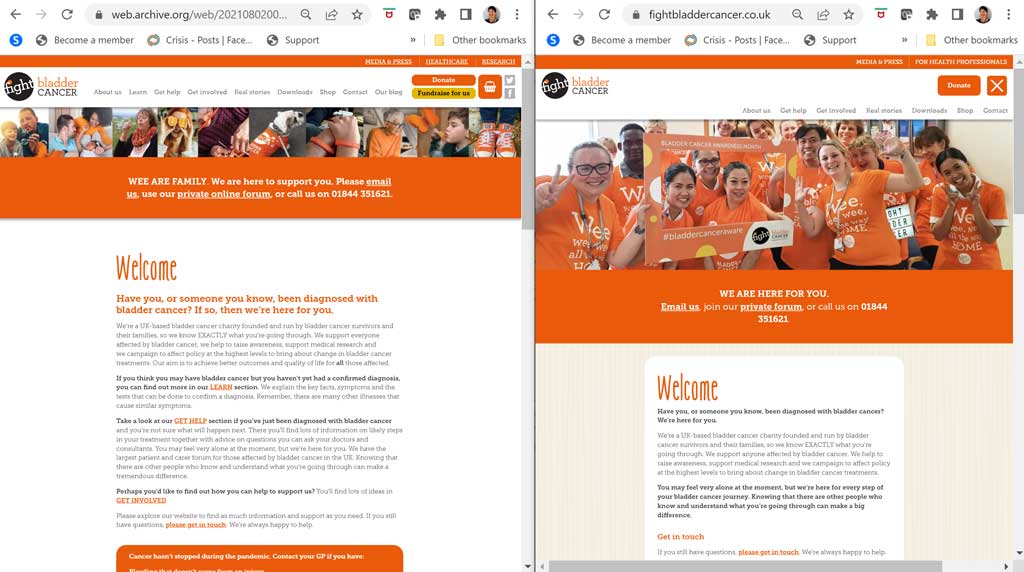Click Fight Bladder Cancer logo on live site
The height and width of the screenshot is (572, 1024).
pyautogui.click(x=575, y=86)
